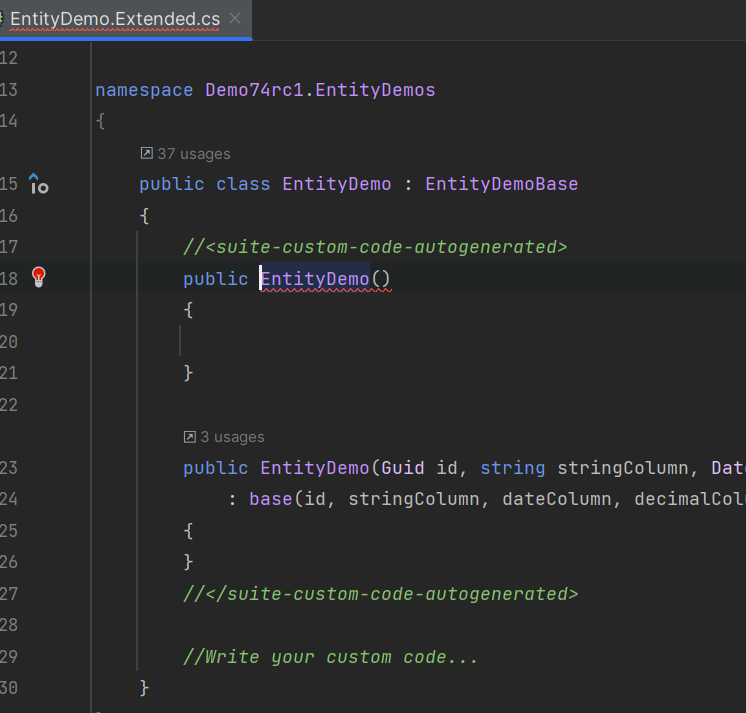Click line number 23 in the gutter
The height and width of the screenshot is (713, 746).
[10, 468]
